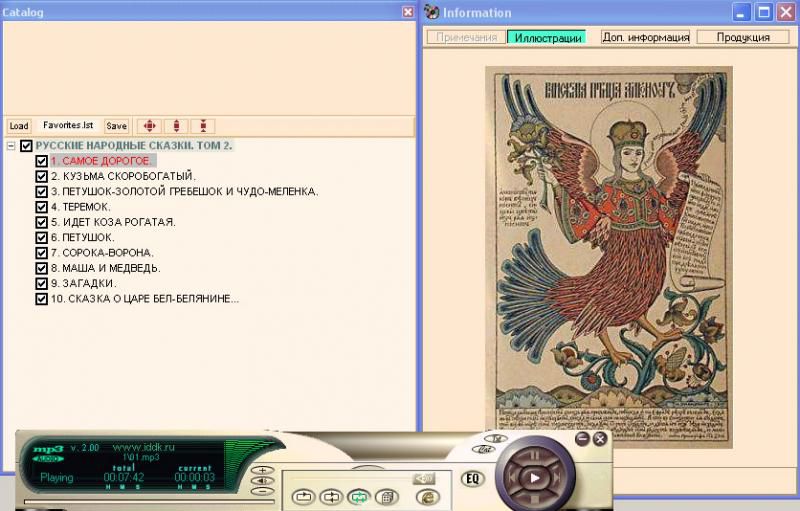This screenshot has height=511, width=800.
Task: Click the four-arrow icon in catalog toolbar
Action: click(x=149, y=126)
